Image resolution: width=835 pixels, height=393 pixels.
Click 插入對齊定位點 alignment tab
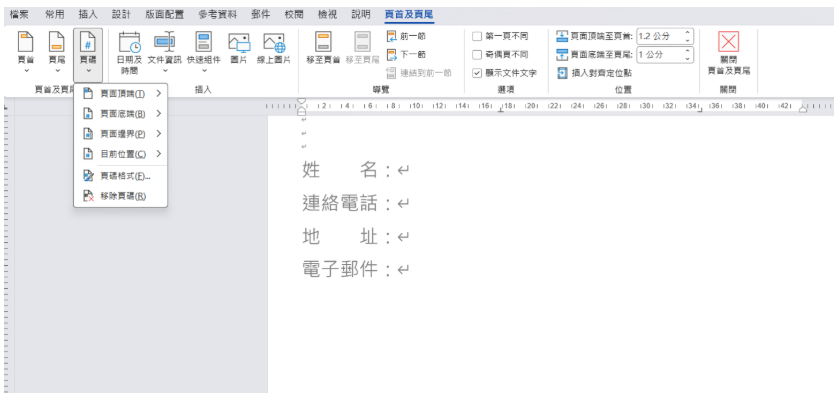click(x=594, y=73)
